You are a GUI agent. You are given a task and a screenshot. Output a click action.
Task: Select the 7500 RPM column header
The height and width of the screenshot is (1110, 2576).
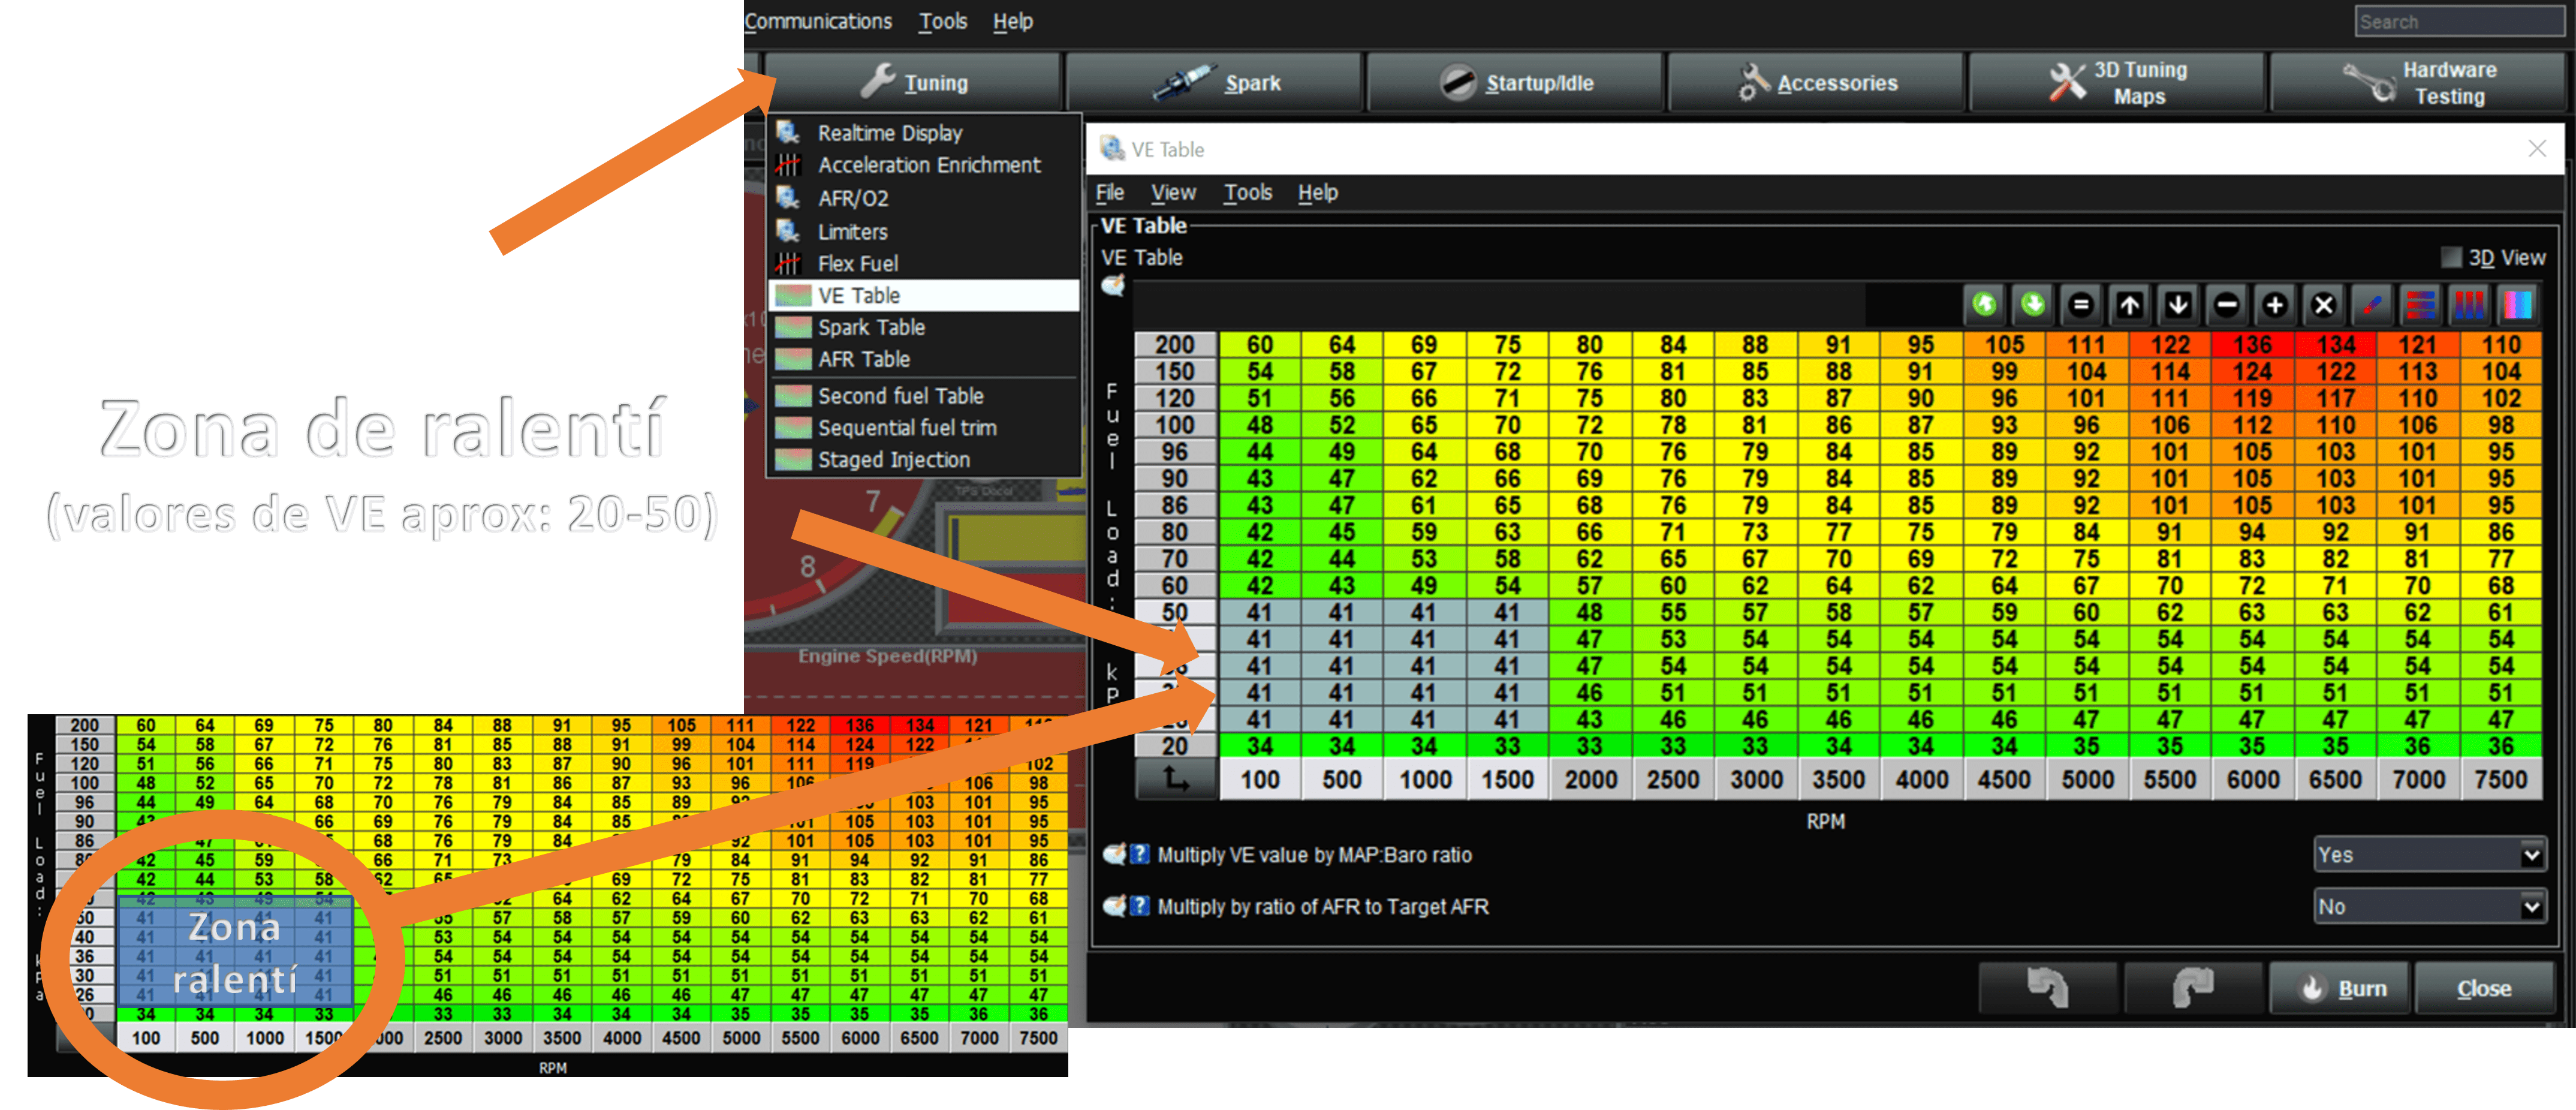pyautogui.click(x=2500, y=779)
